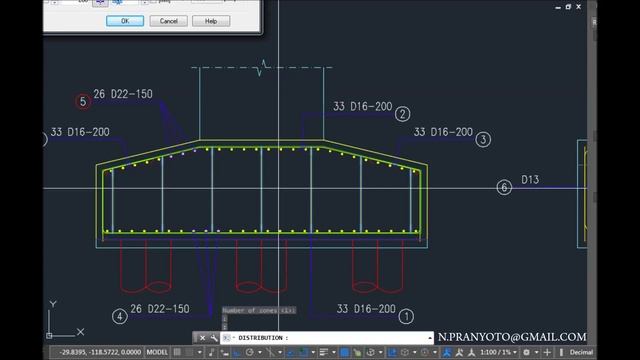Click the UCS origin icon

tap(49, 336)
